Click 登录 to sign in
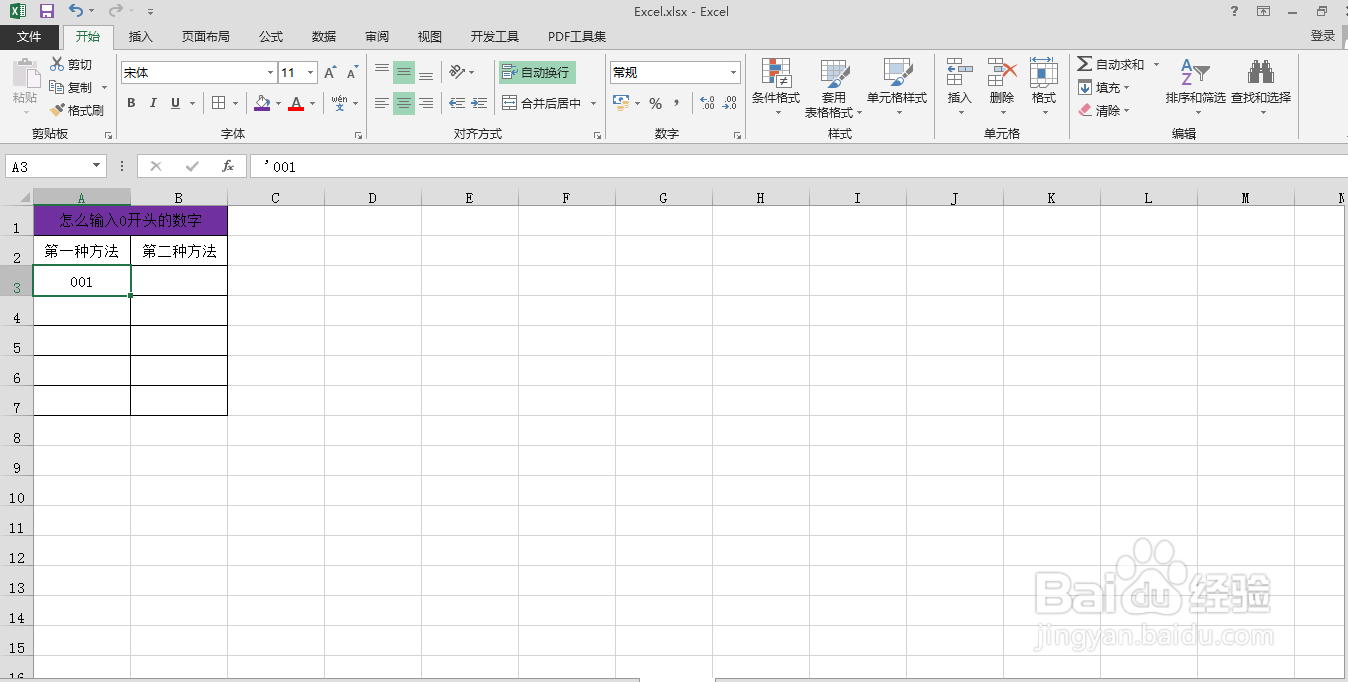 pos(1323,36)
